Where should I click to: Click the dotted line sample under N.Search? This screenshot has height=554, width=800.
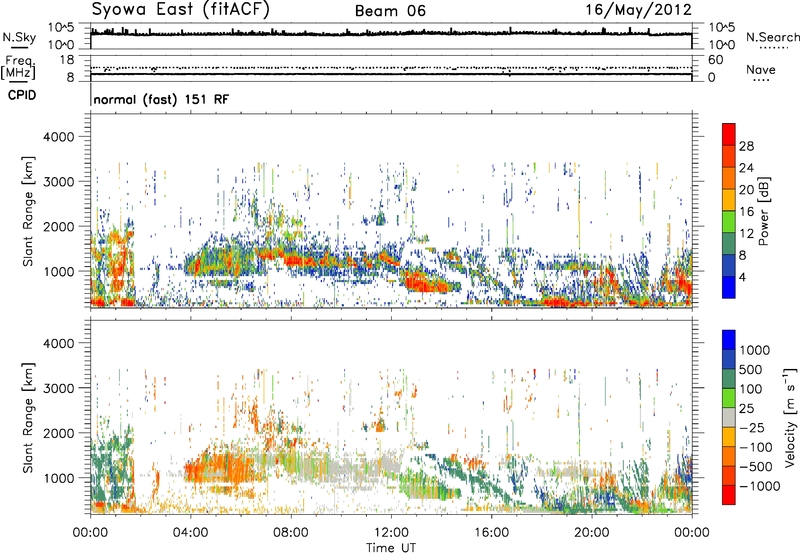pyautogui.click(x=774, y=48)
